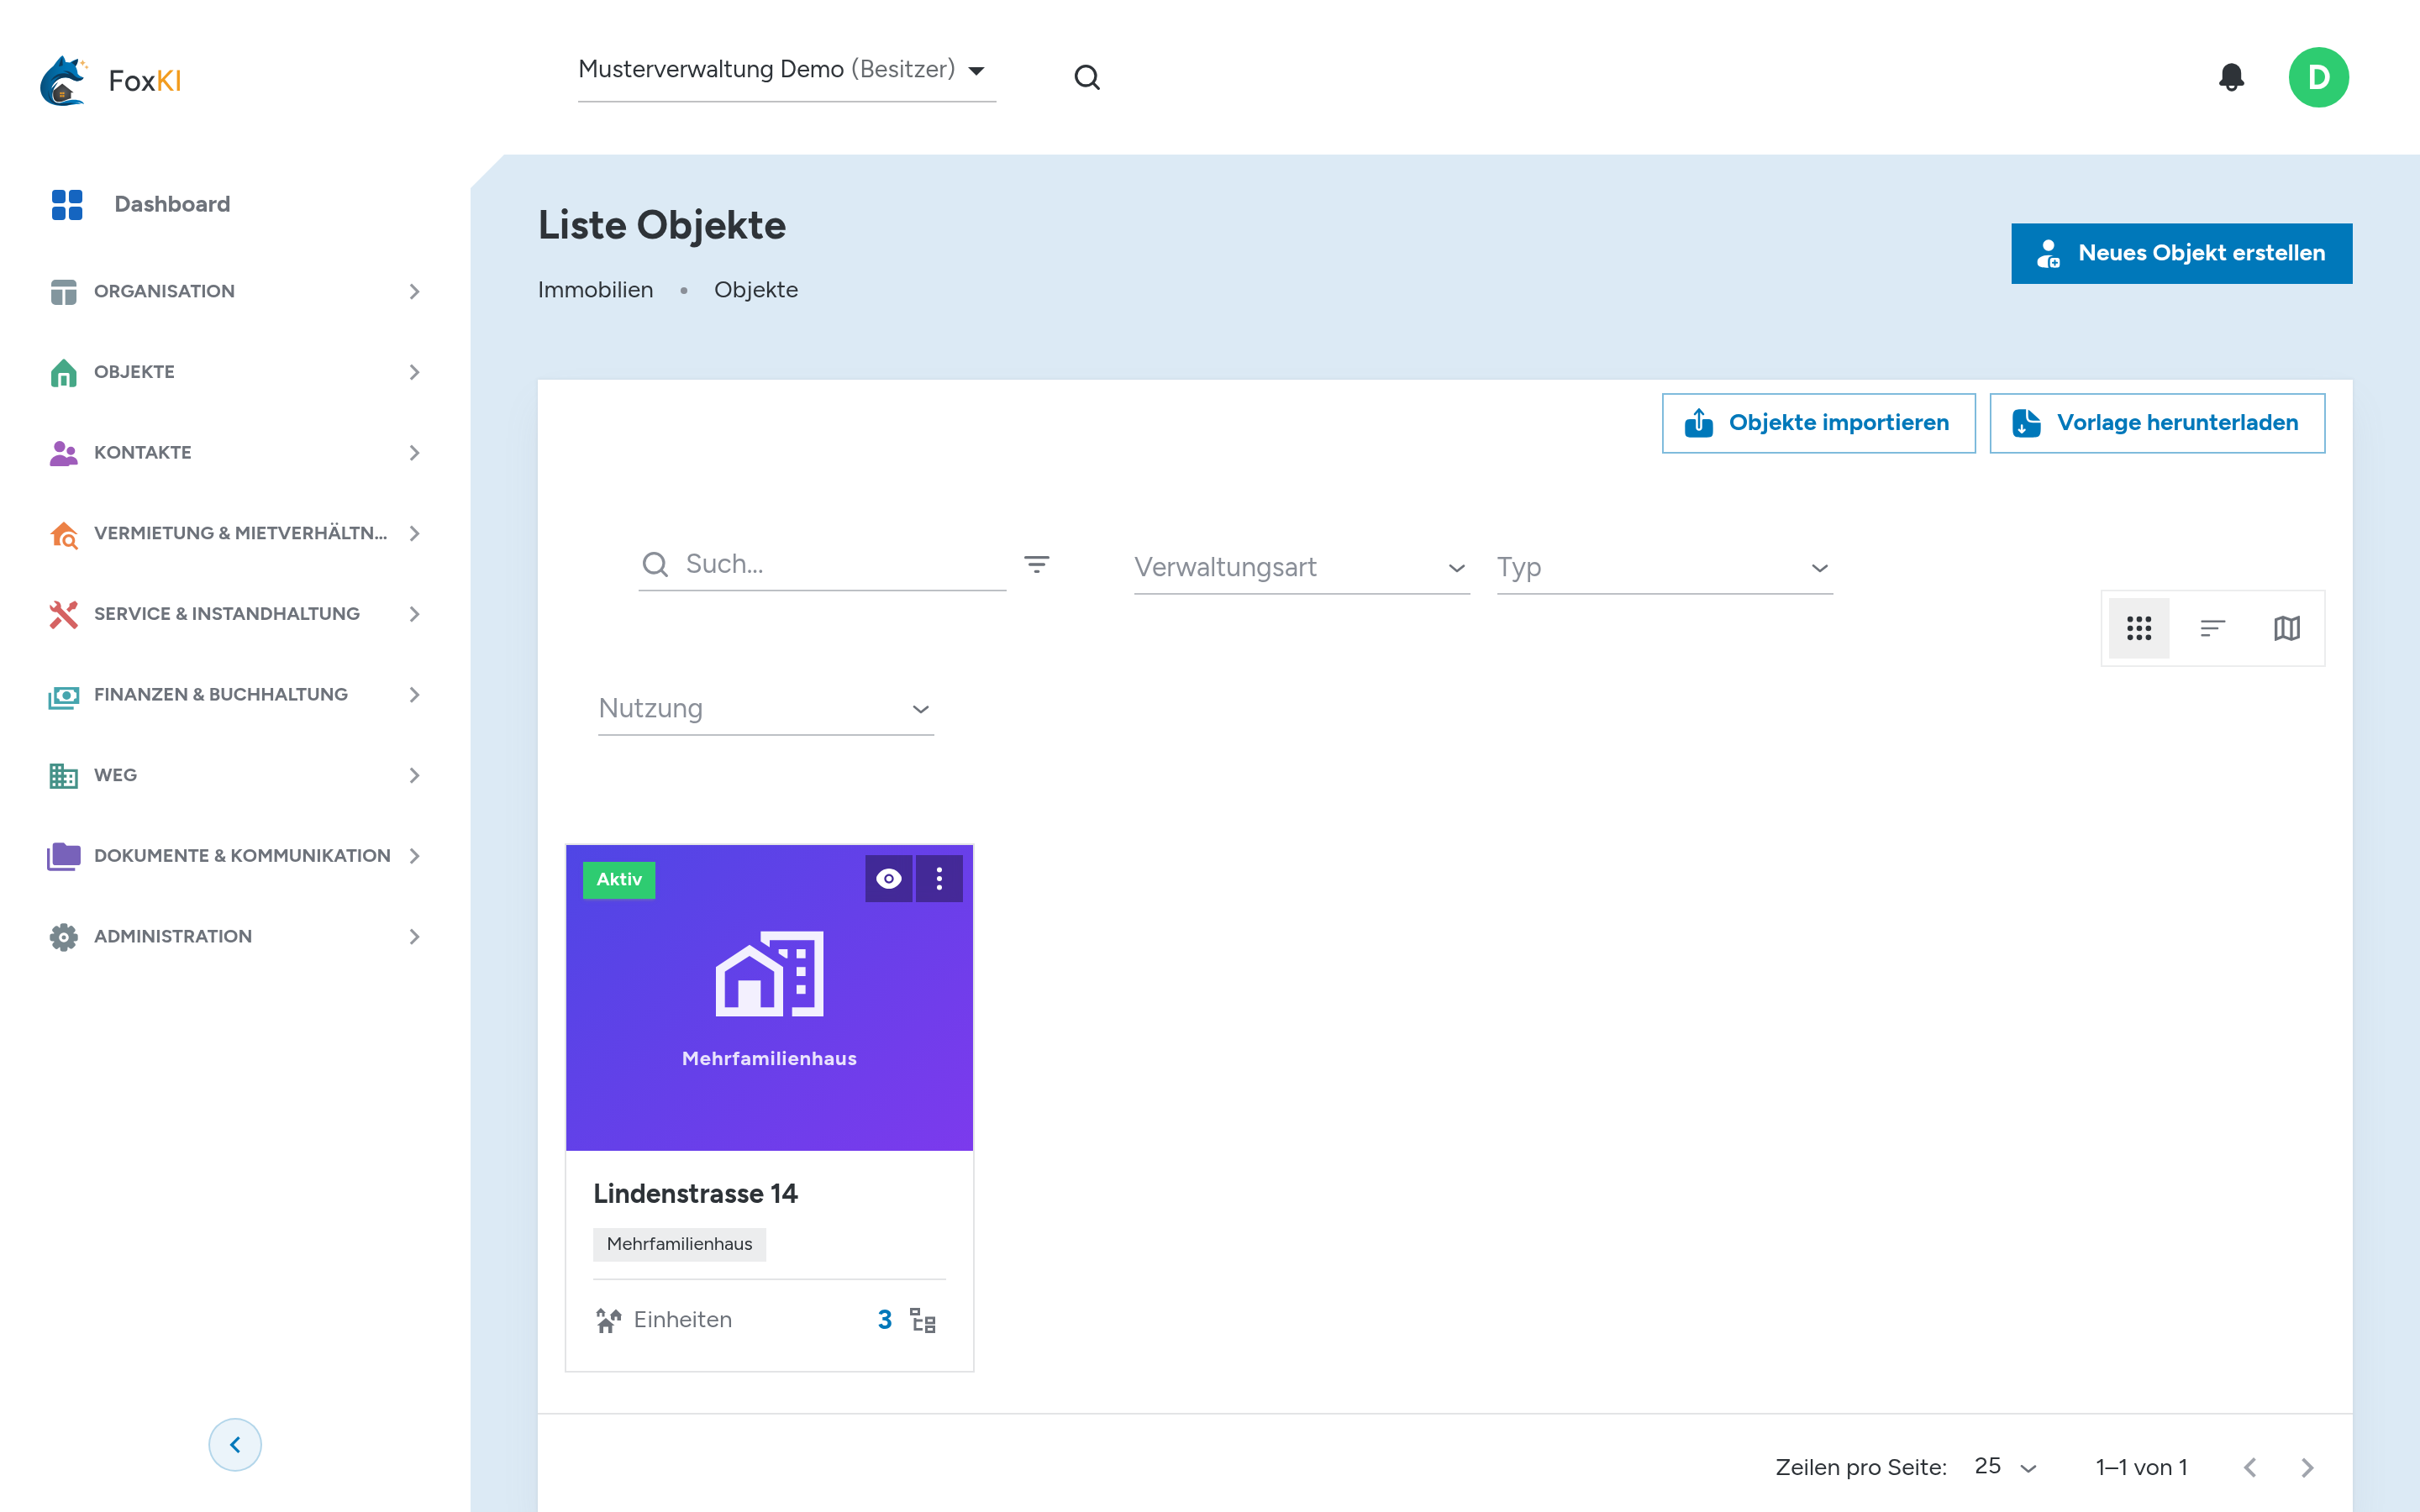This screenshot has width=2420, height=1512.
Task: Expand Dokumente & Kommunikation chevron
Action: coord(415,856)
